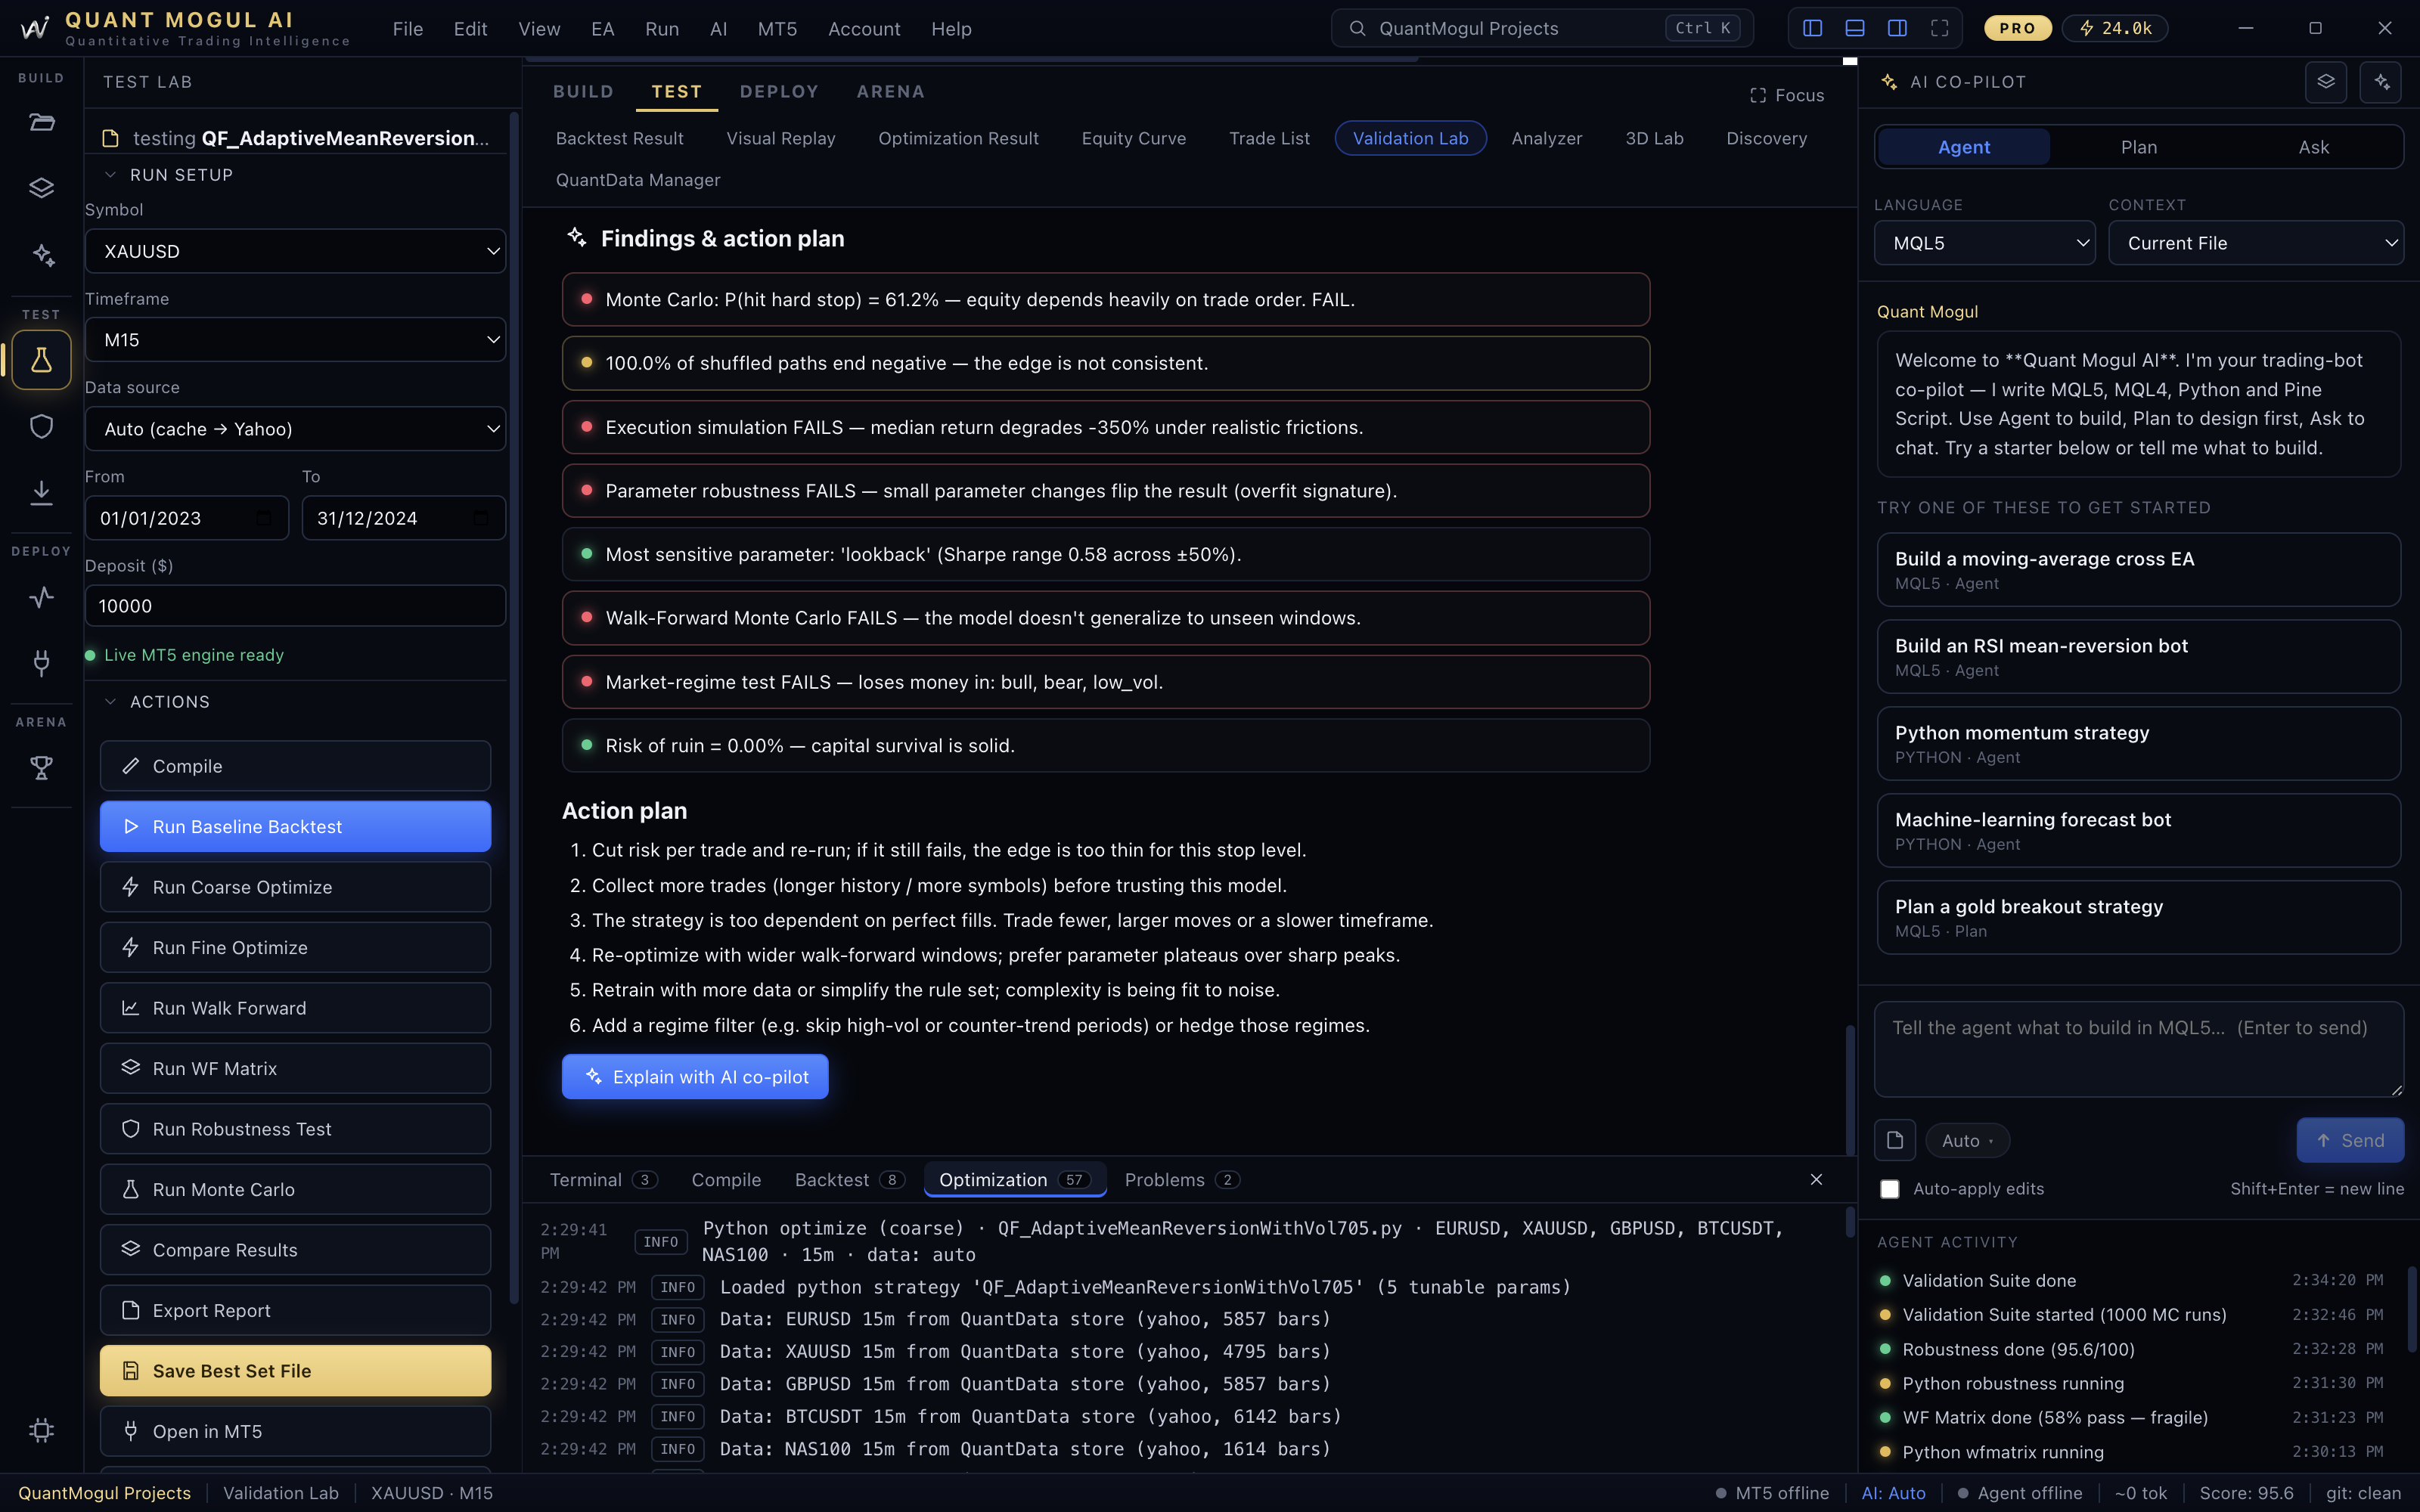Open the Equity Curve sub-tab
This screenshot has height=1512, width=2420.
pos(1133,138)
